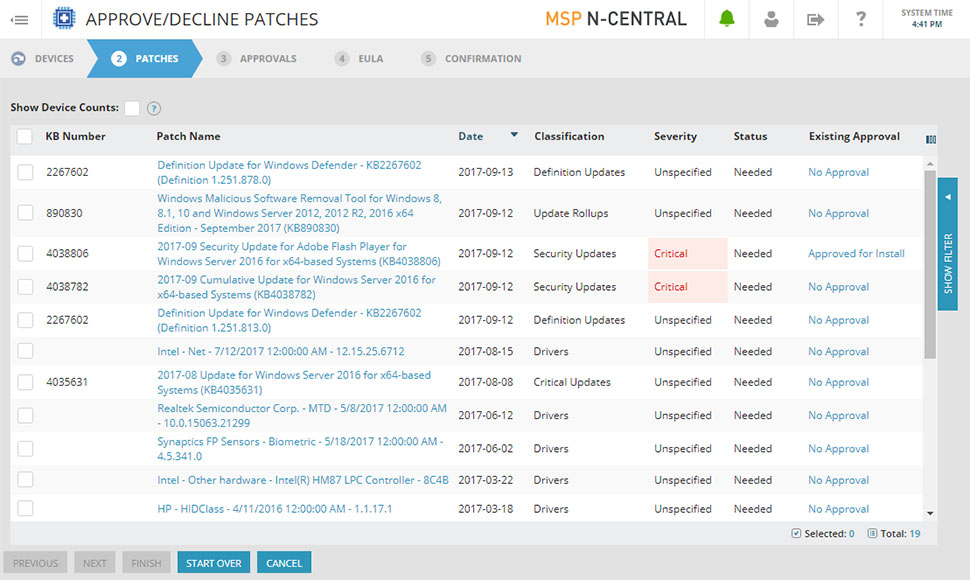Click No Approval for KB 890830
The height and width of the screenshot is (580, 970).
838,213
